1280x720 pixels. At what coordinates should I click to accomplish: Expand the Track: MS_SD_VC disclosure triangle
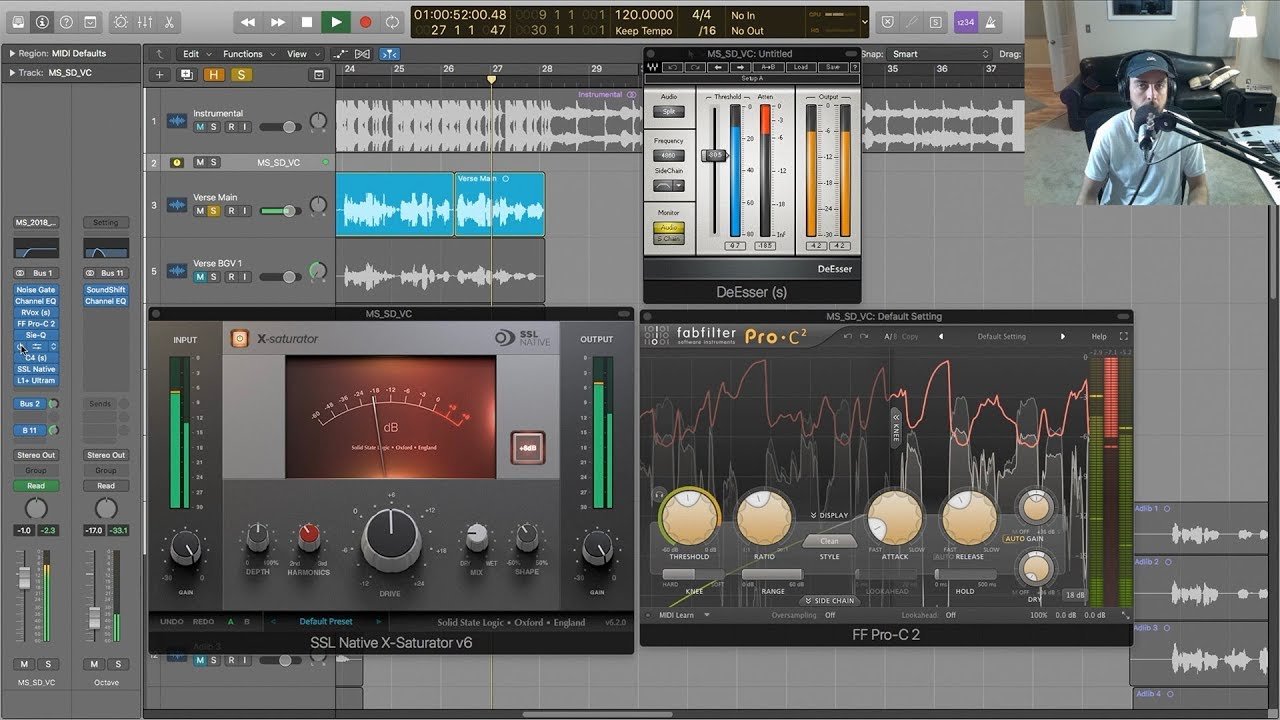12,73
